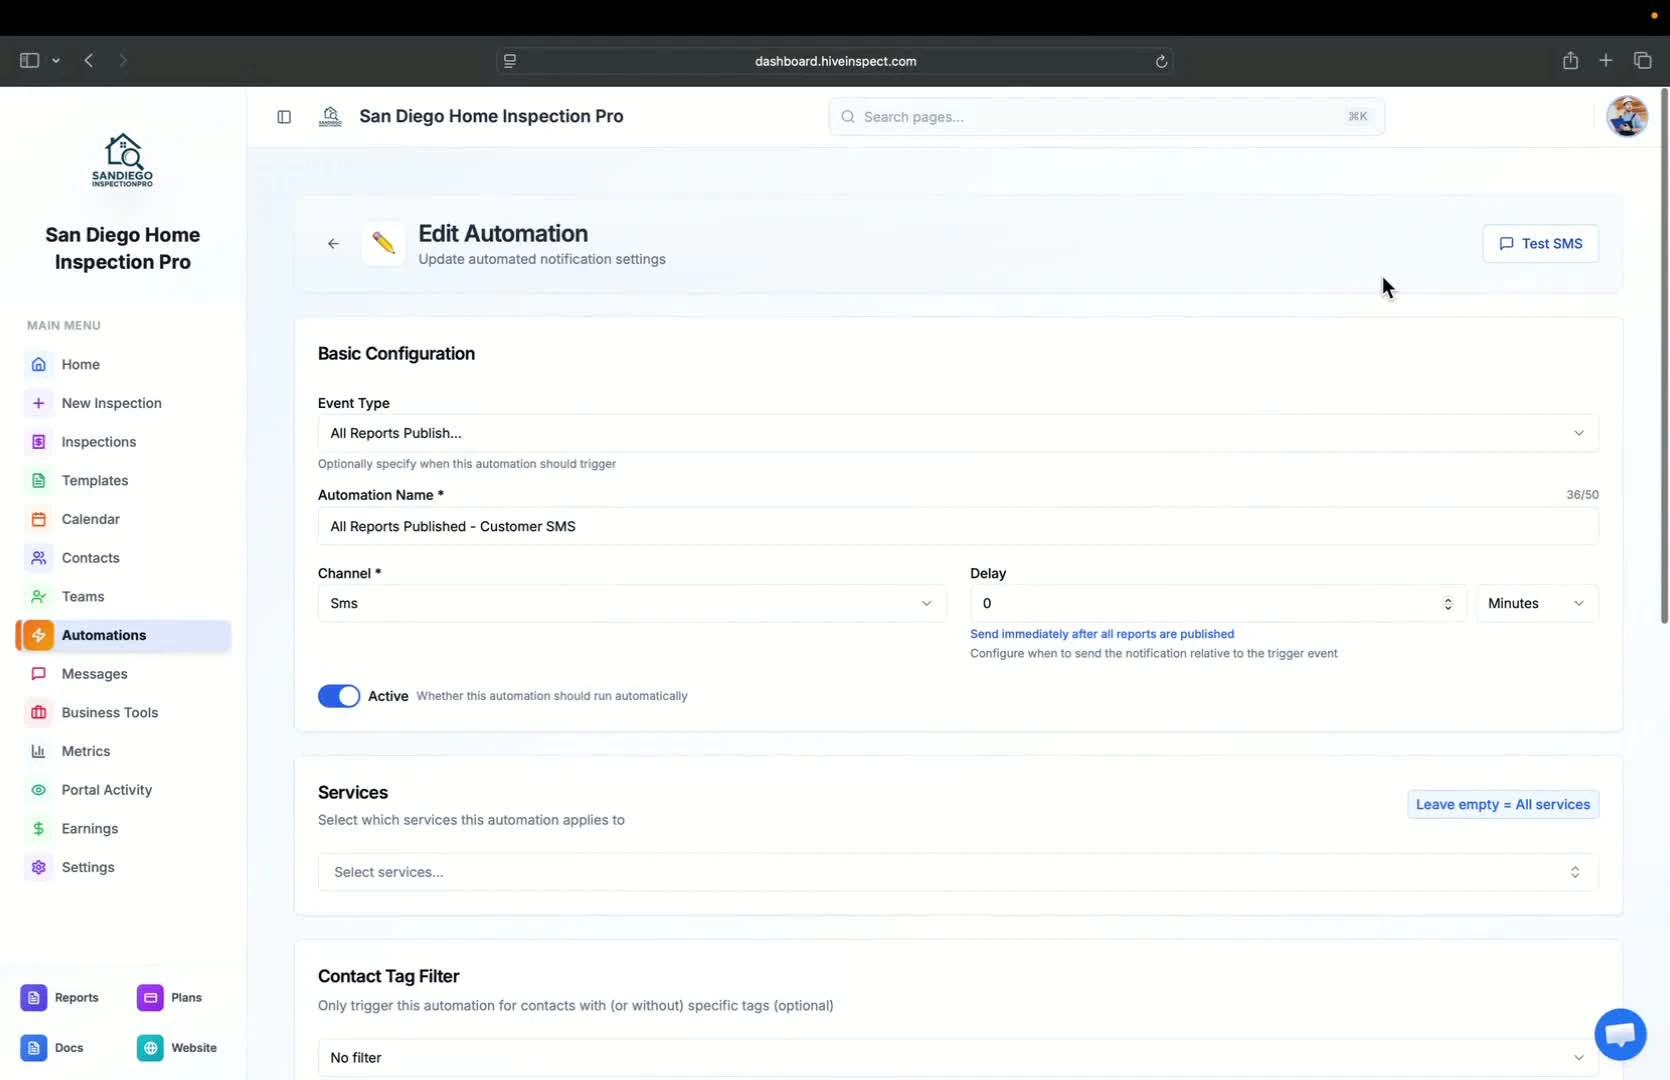Click the Automation Name input field

point(958,526)
